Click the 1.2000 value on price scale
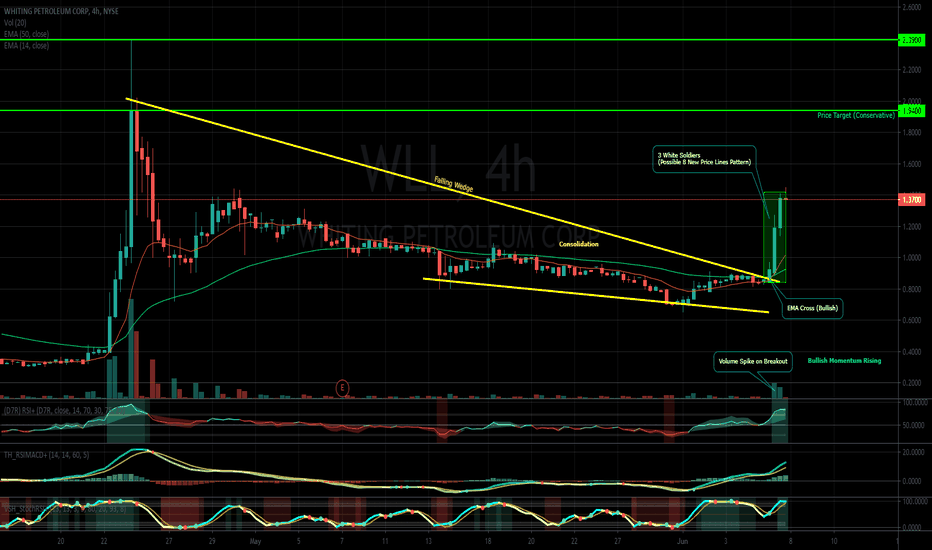 pos(912,227)
